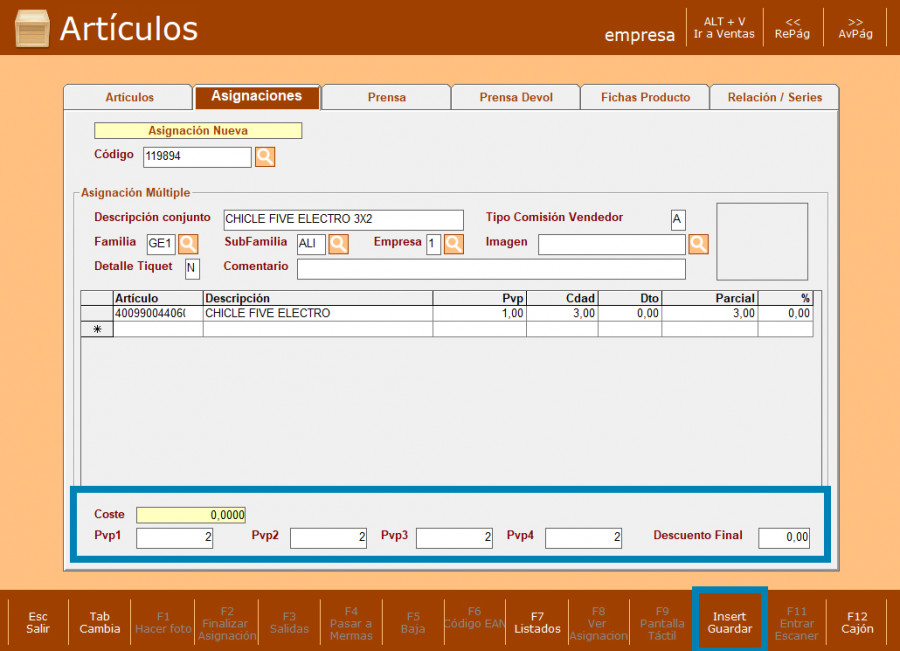Select the Fichas Producto tab
The image size is (900, 651).
pos(645,97)
